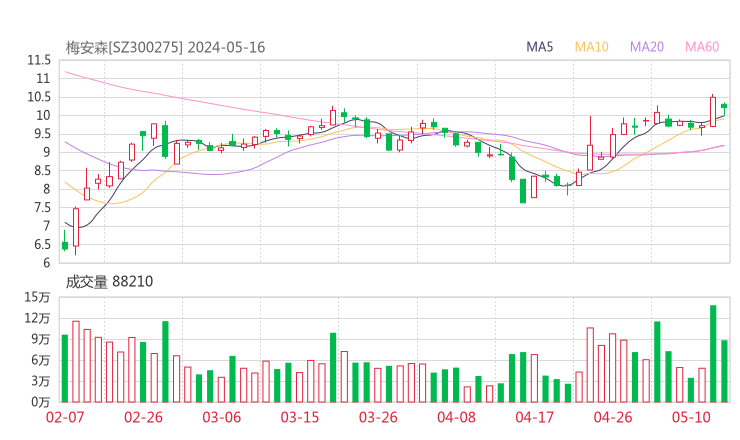Viewport: 740px width, 440px height.
Task: Click the 03-15 date label
Action: tap(300, 417)
